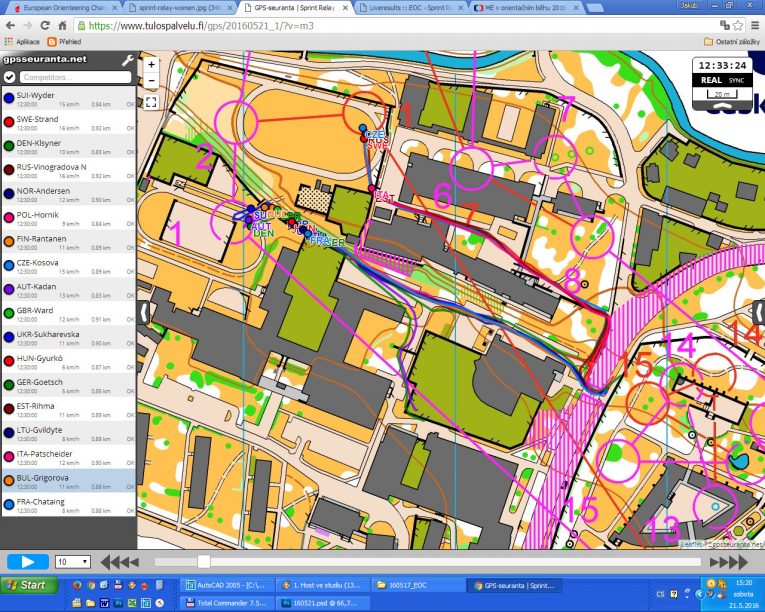Switch to Liveresults EOC tab
The image size is (765, 612).
click(411, 8)
